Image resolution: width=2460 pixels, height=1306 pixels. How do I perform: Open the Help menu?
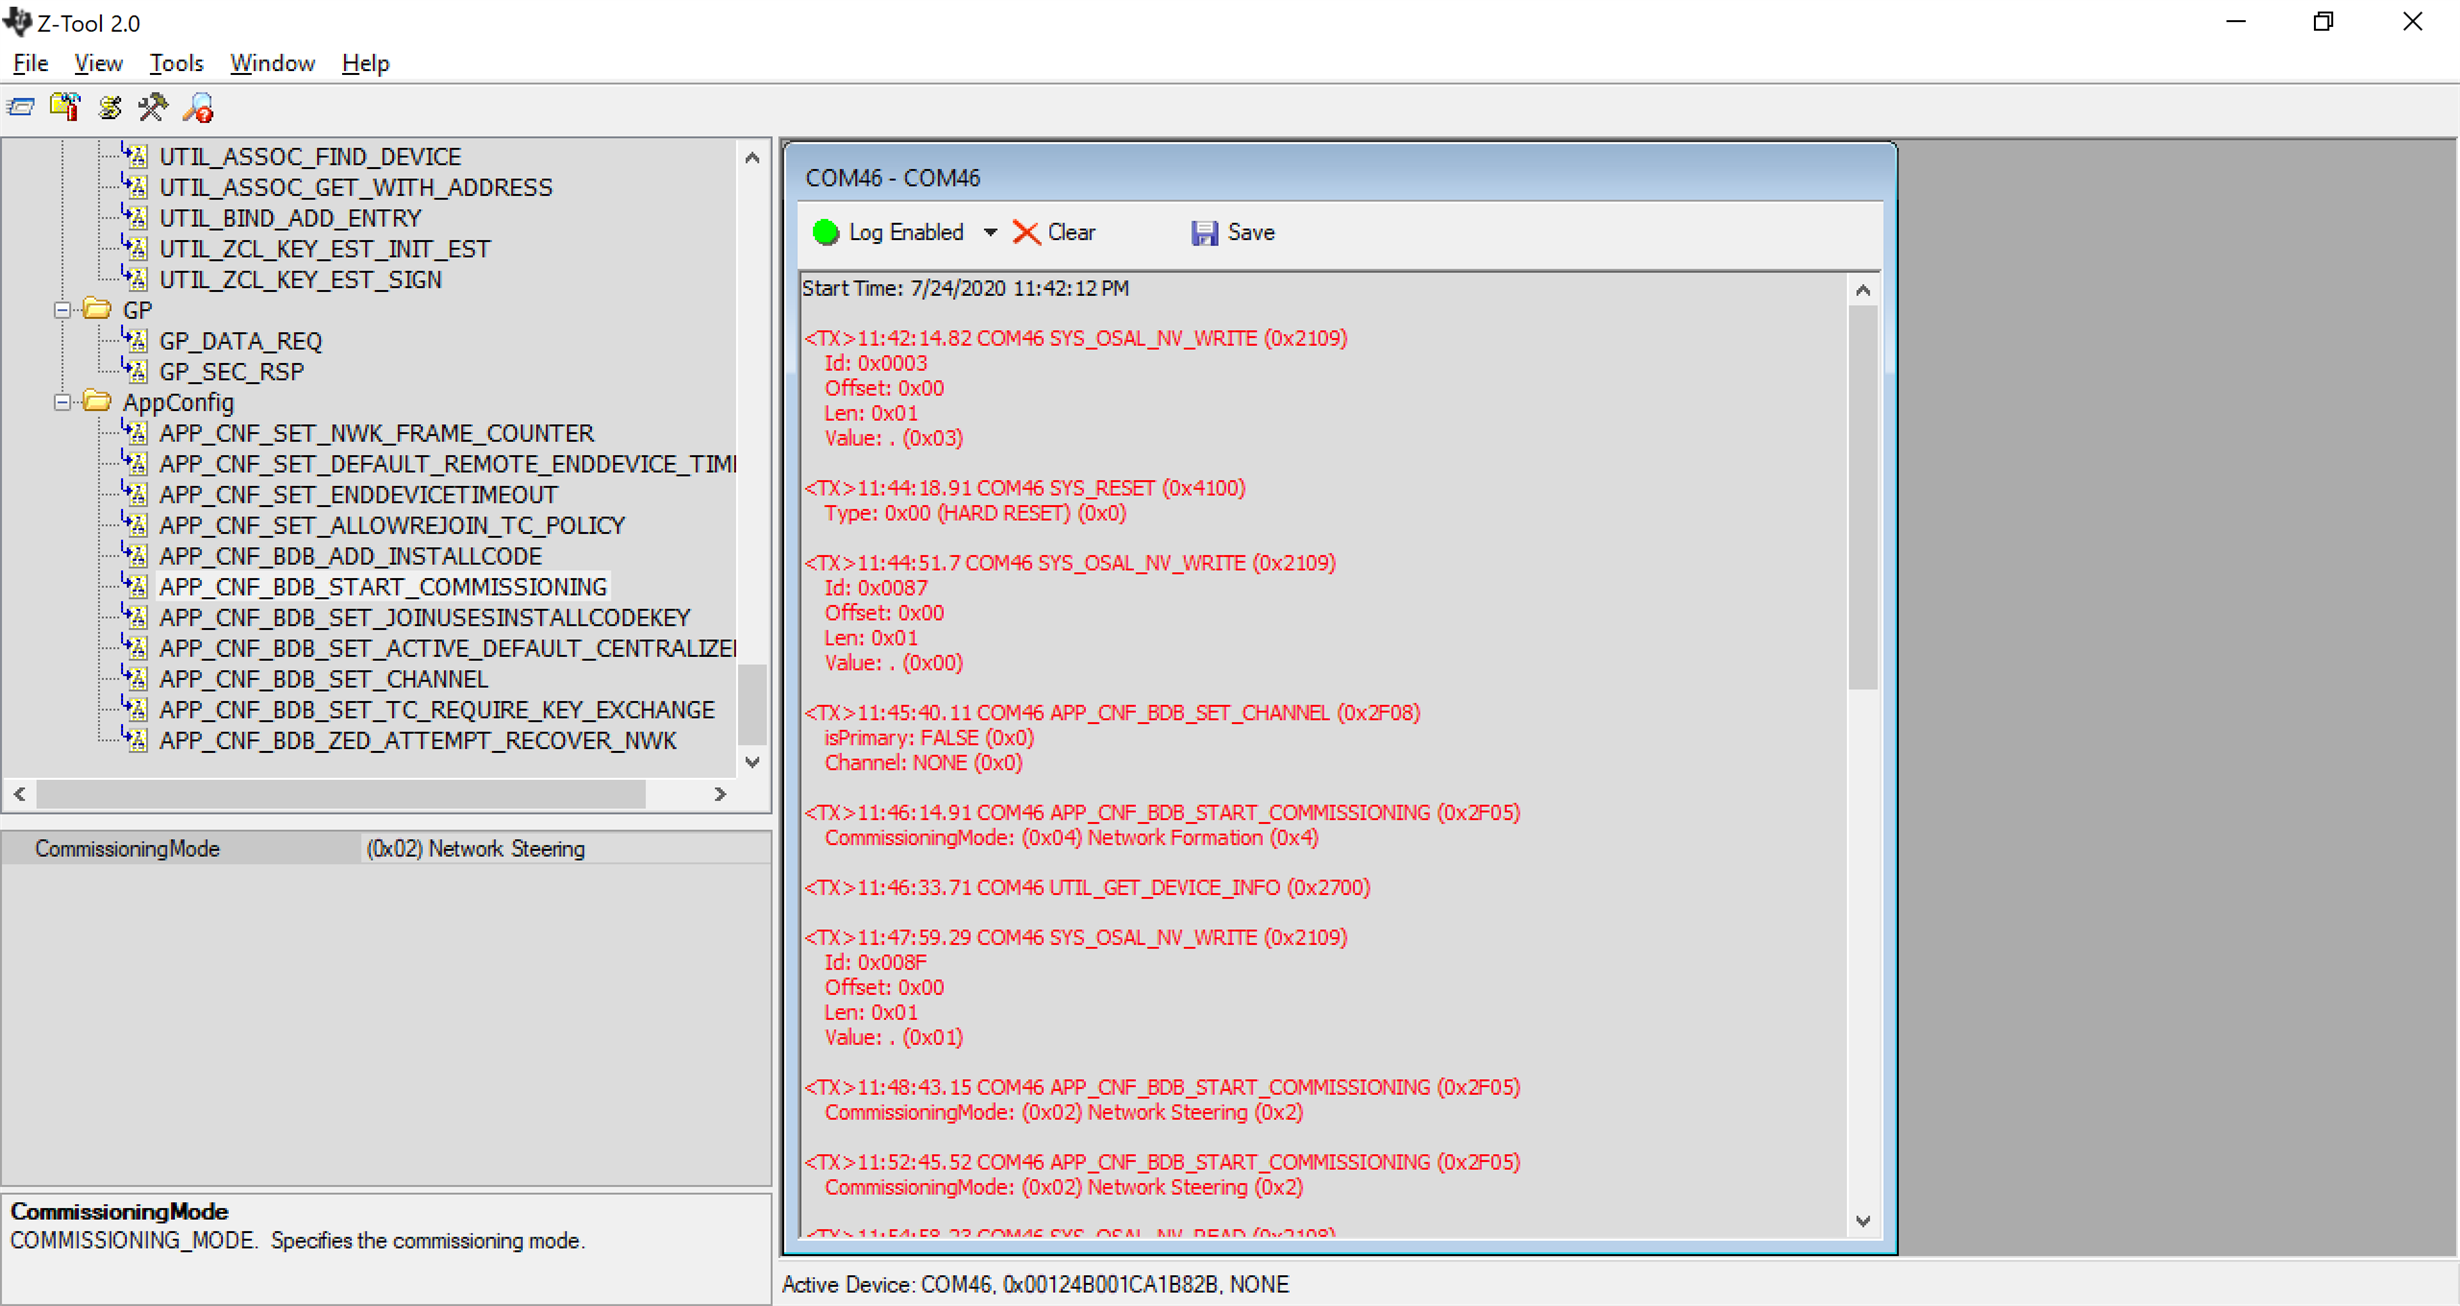tap(365, 63)
